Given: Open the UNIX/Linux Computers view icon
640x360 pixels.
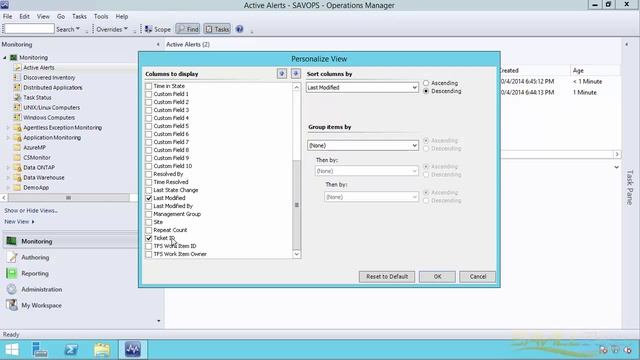Looking at the screenshot, I should 17,107.
